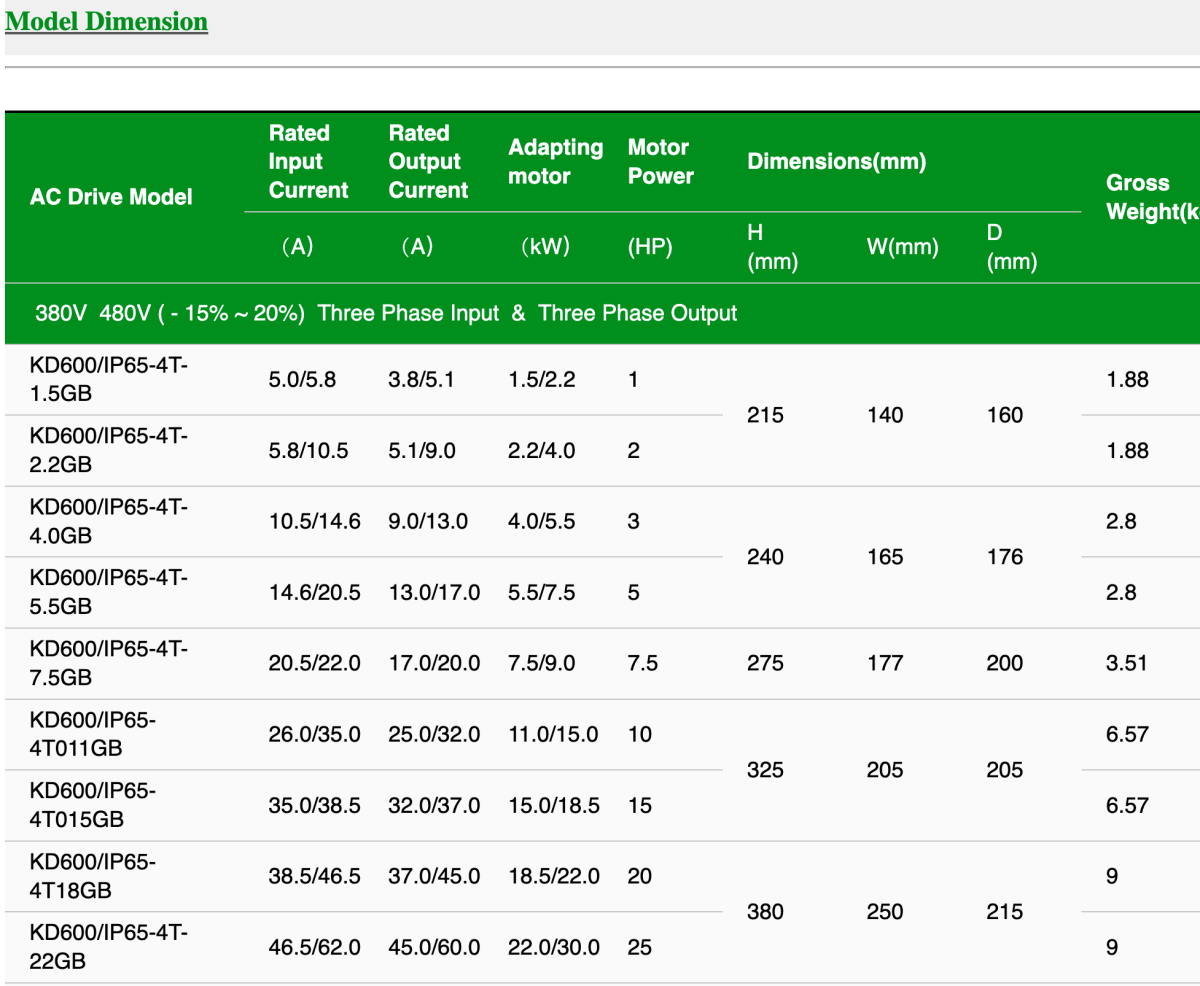Select output current value "45.0/60.0"
The width and height of the screenshot is (1200, 986).
click(x=434, y=947)
